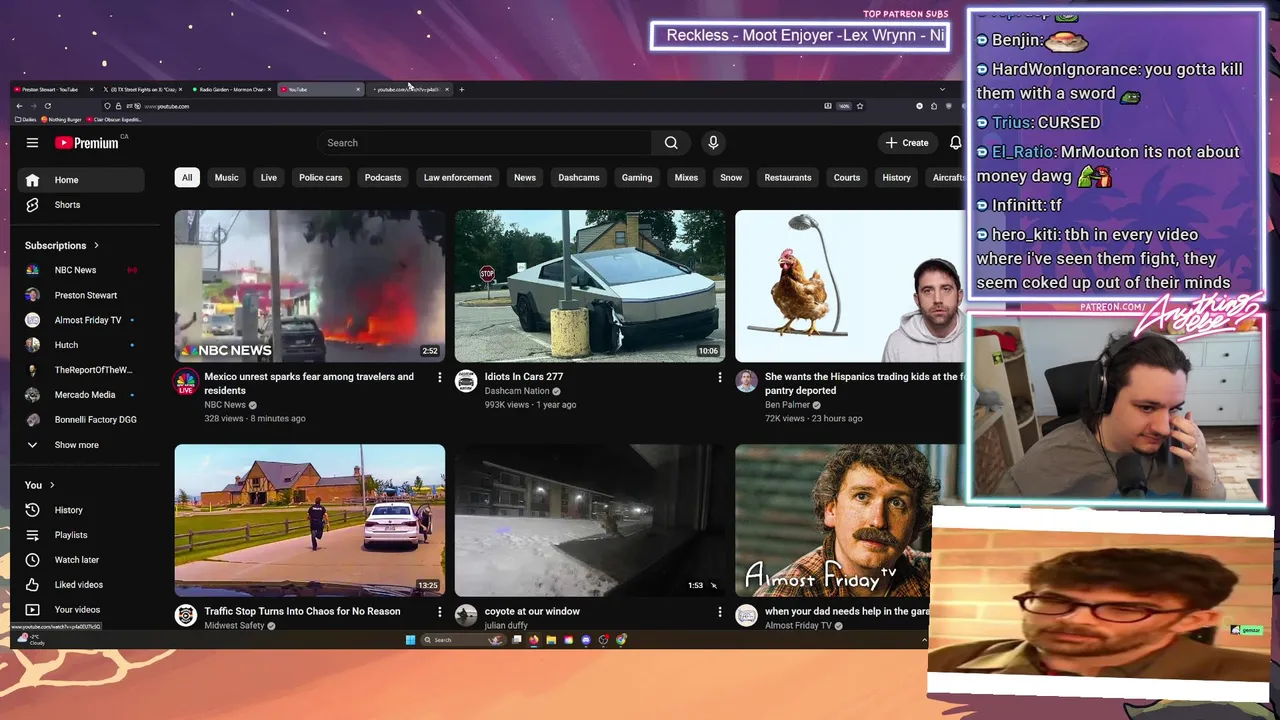The width and height of the screenshot is (1280, 720).
Task: Open Shorts in sidebar
Action: (x=81, y=205)
